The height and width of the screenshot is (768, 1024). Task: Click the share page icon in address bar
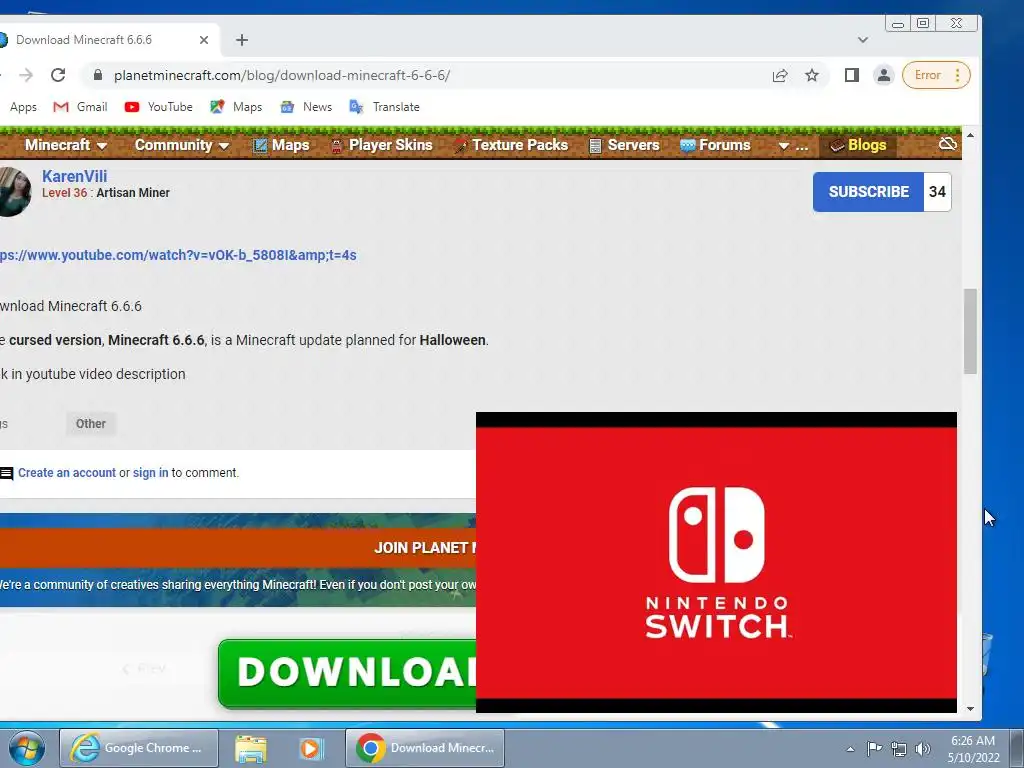[x=780, y=75]
